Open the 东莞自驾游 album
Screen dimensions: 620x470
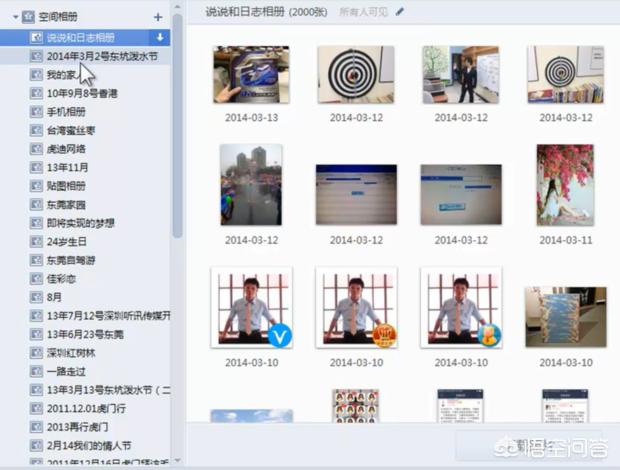coord(71,260)
